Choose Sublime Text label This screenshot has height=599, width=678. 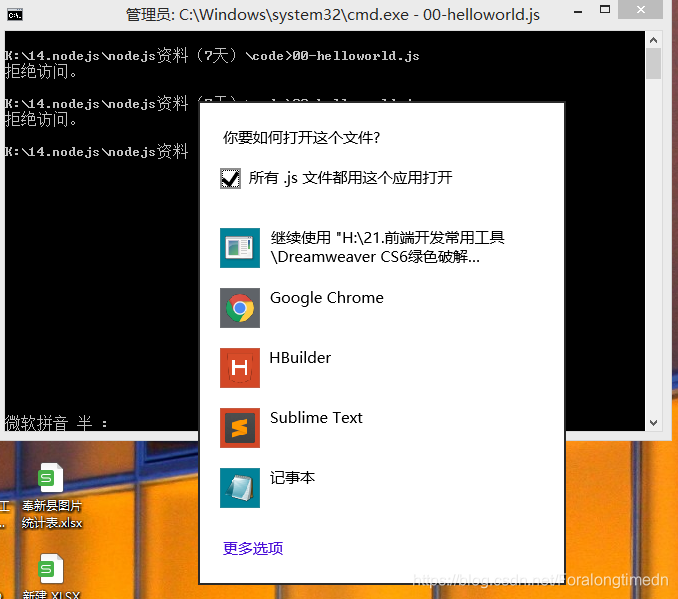coord(316,418)
